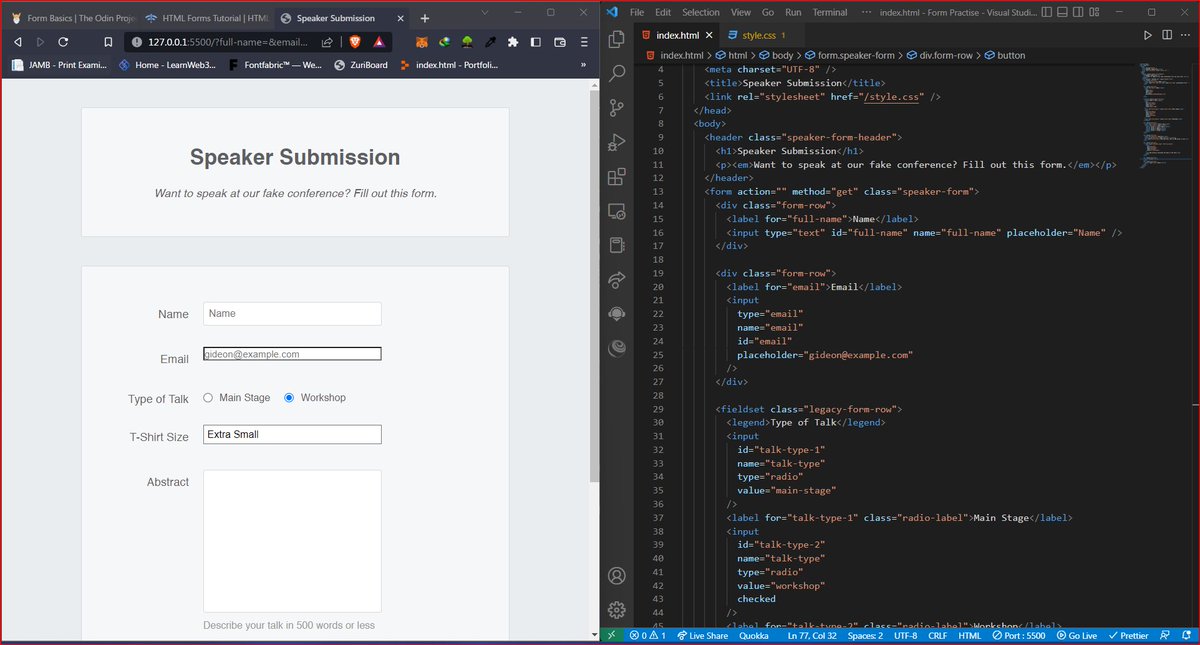
Task: Open the Run menu in VS Code
Action: coord(793,12)
